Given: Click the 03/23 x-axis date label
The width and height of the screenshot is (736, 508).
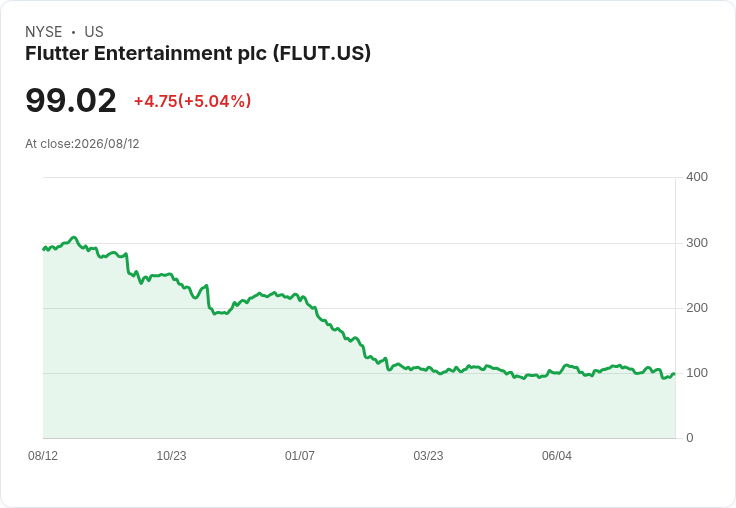Looking at the screenshot, I should pyautogui.click(x=428, y=455).
